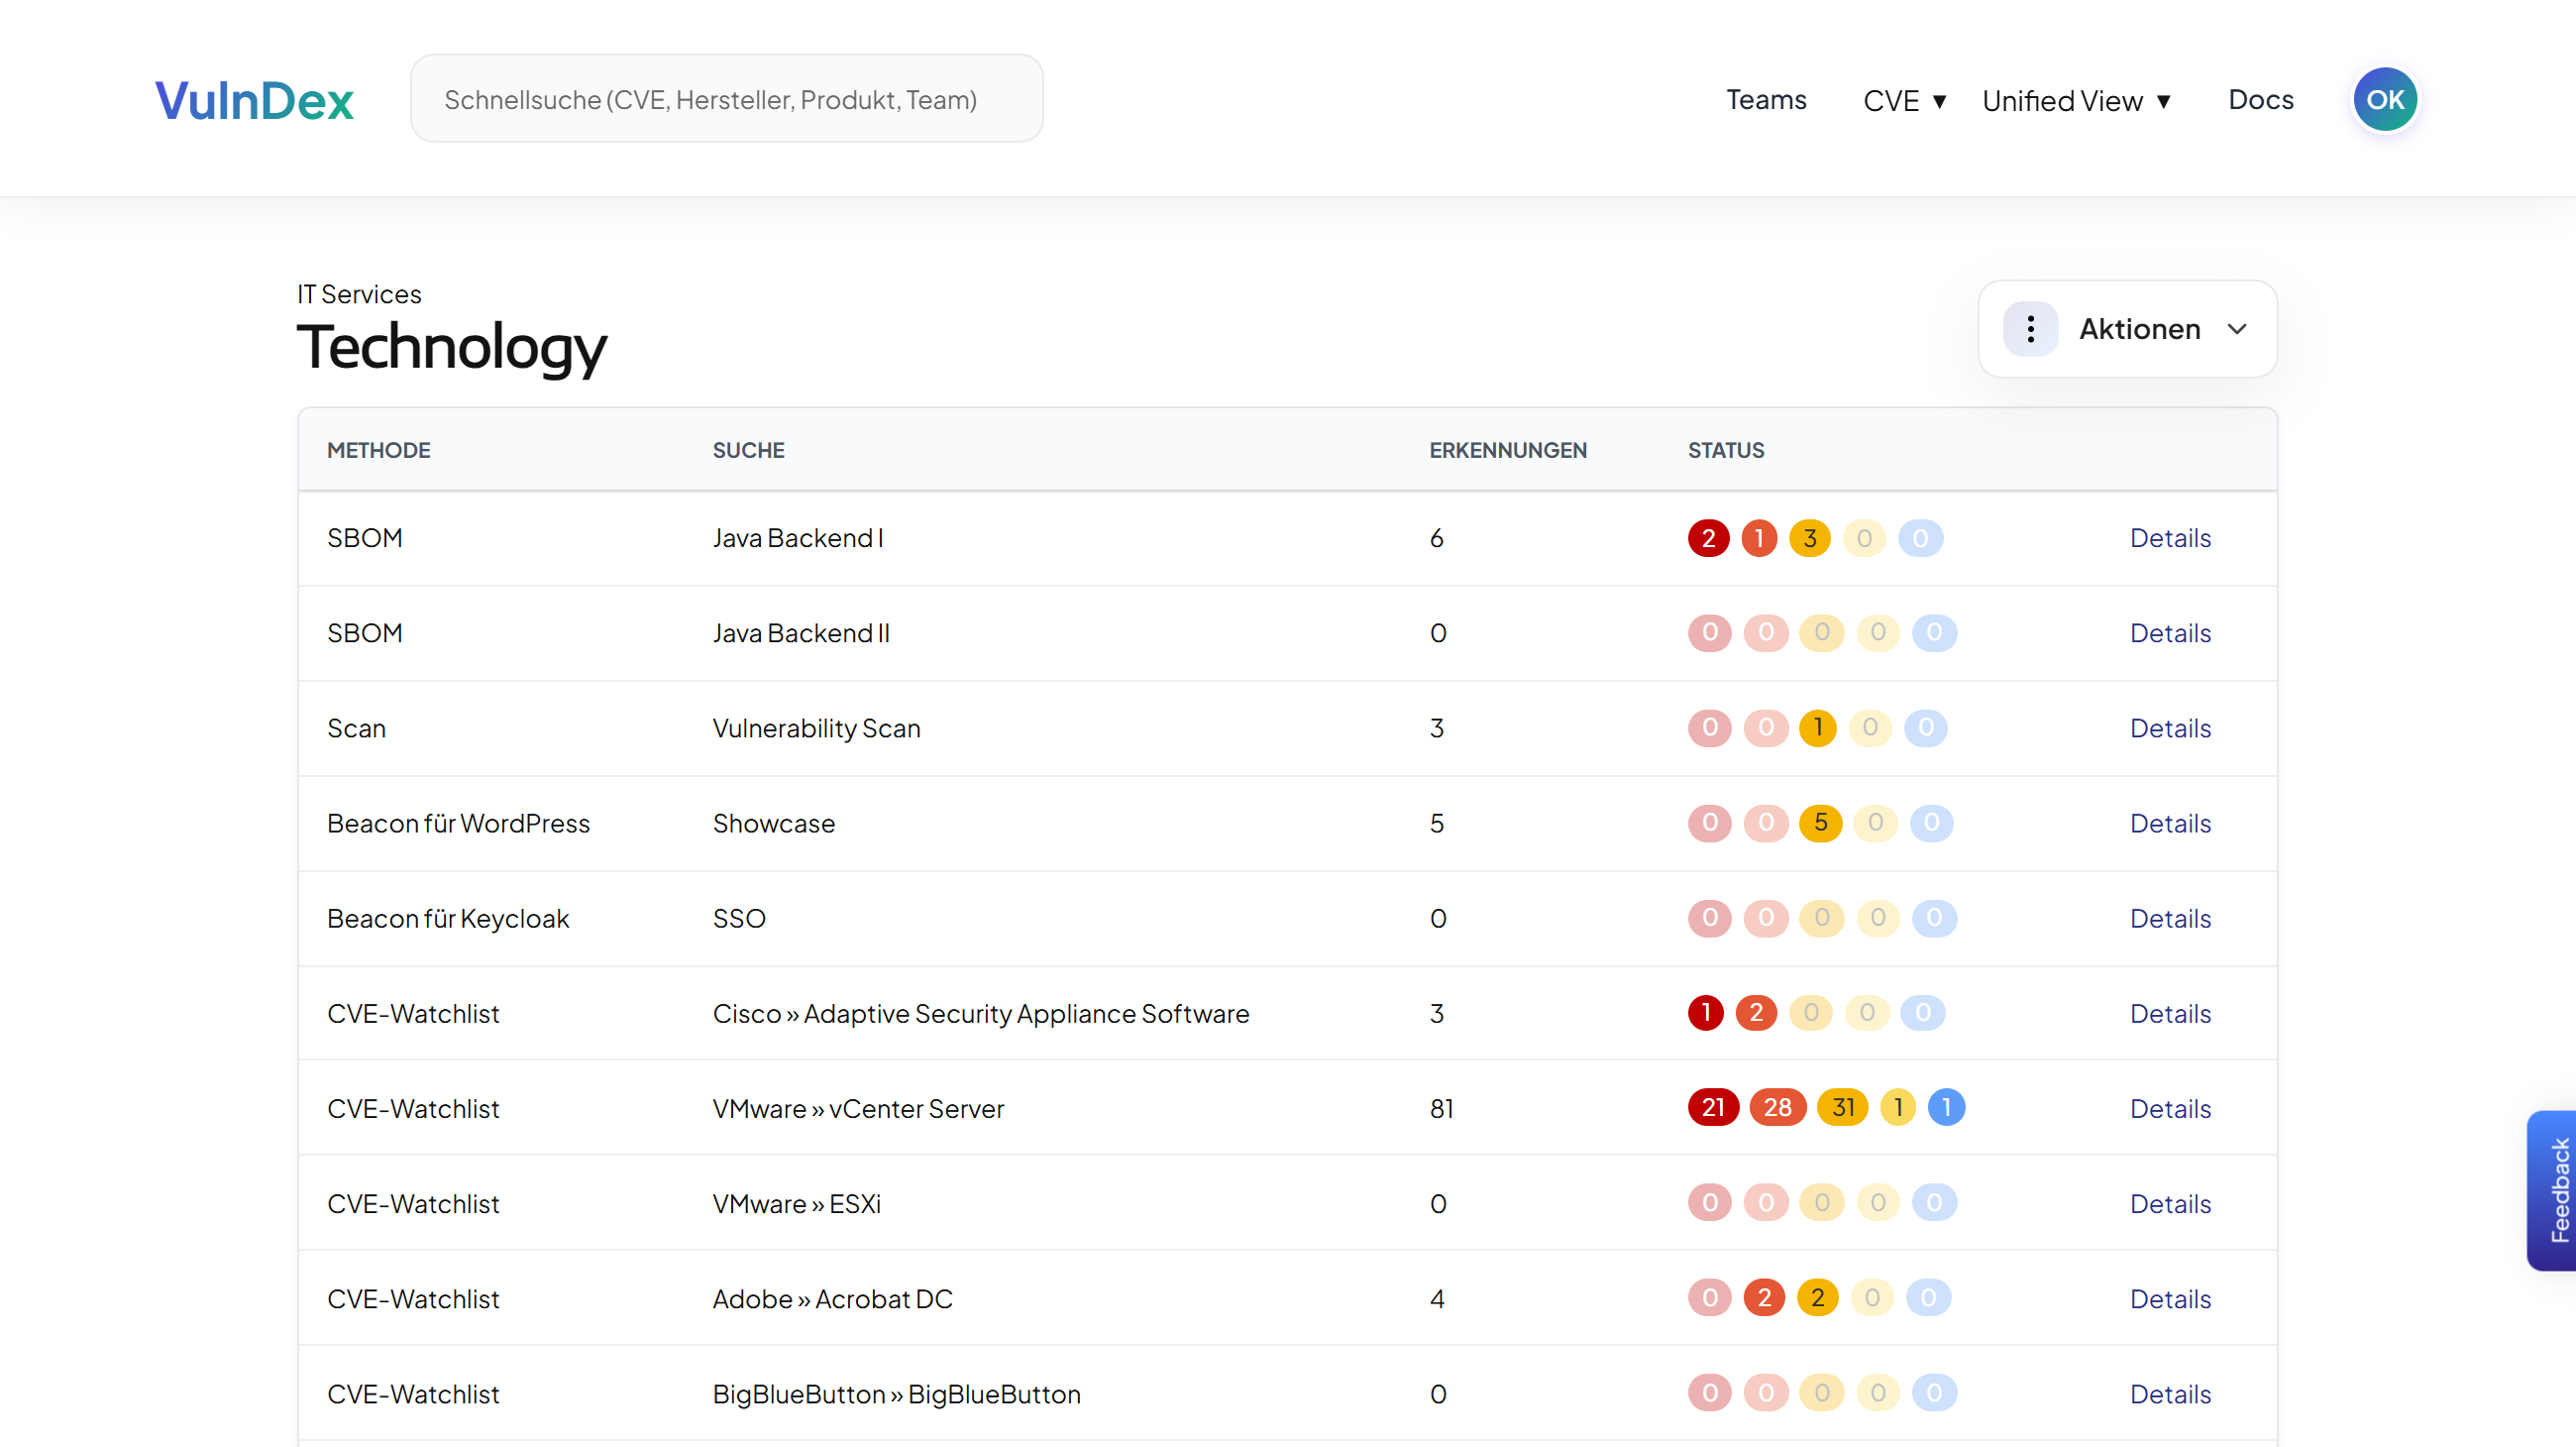Click the yellow "31" badge for vCenter Server
The image size is (2576, 1447).
coord(1844,1107)
